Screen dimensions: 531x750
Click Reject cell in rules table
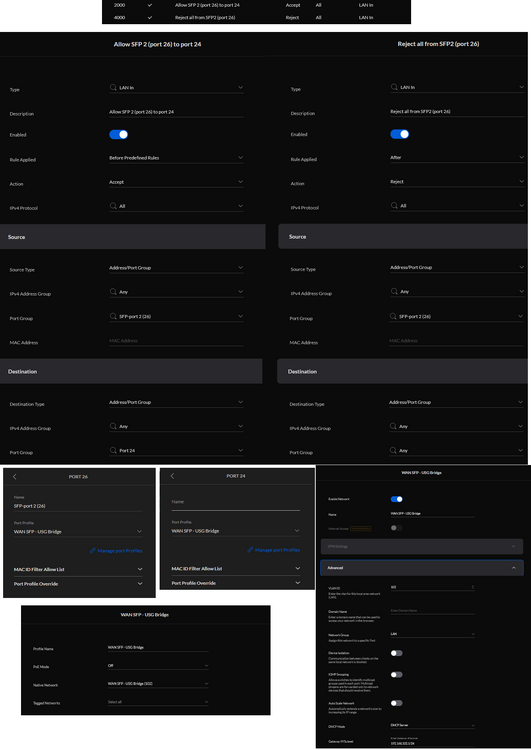click(292, 17)
